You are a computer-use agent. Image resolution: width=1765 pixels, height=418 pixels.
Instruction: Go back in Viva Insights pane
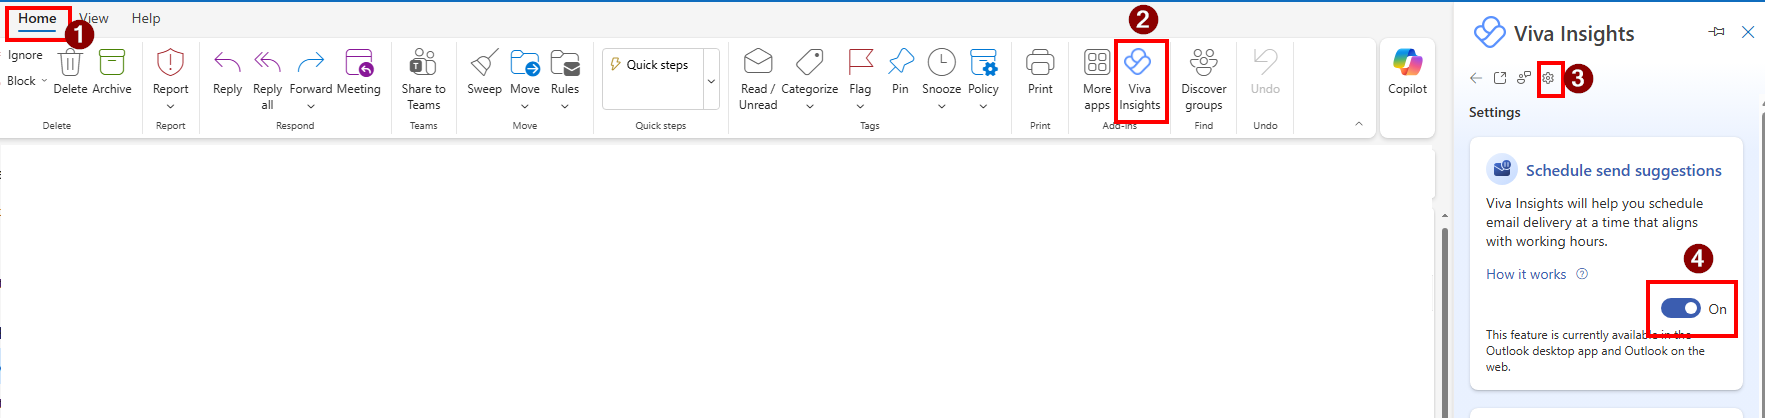1476,78
